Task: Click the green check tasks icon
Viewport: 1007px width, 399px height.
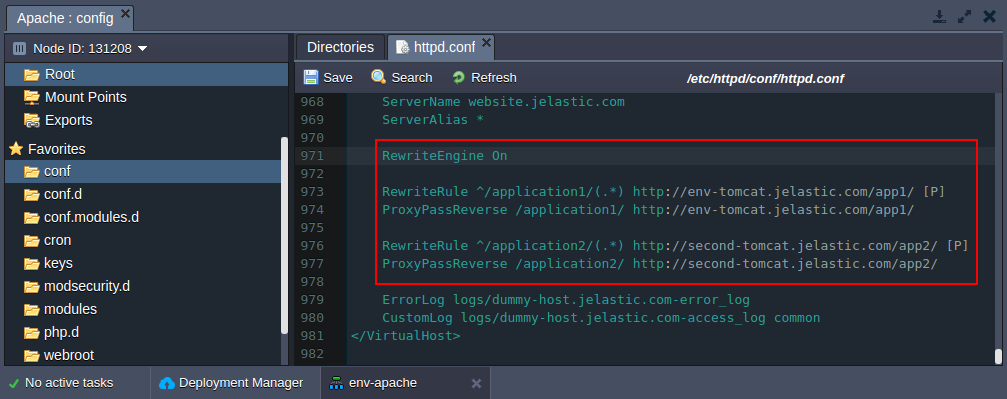Action: point(13,384)
